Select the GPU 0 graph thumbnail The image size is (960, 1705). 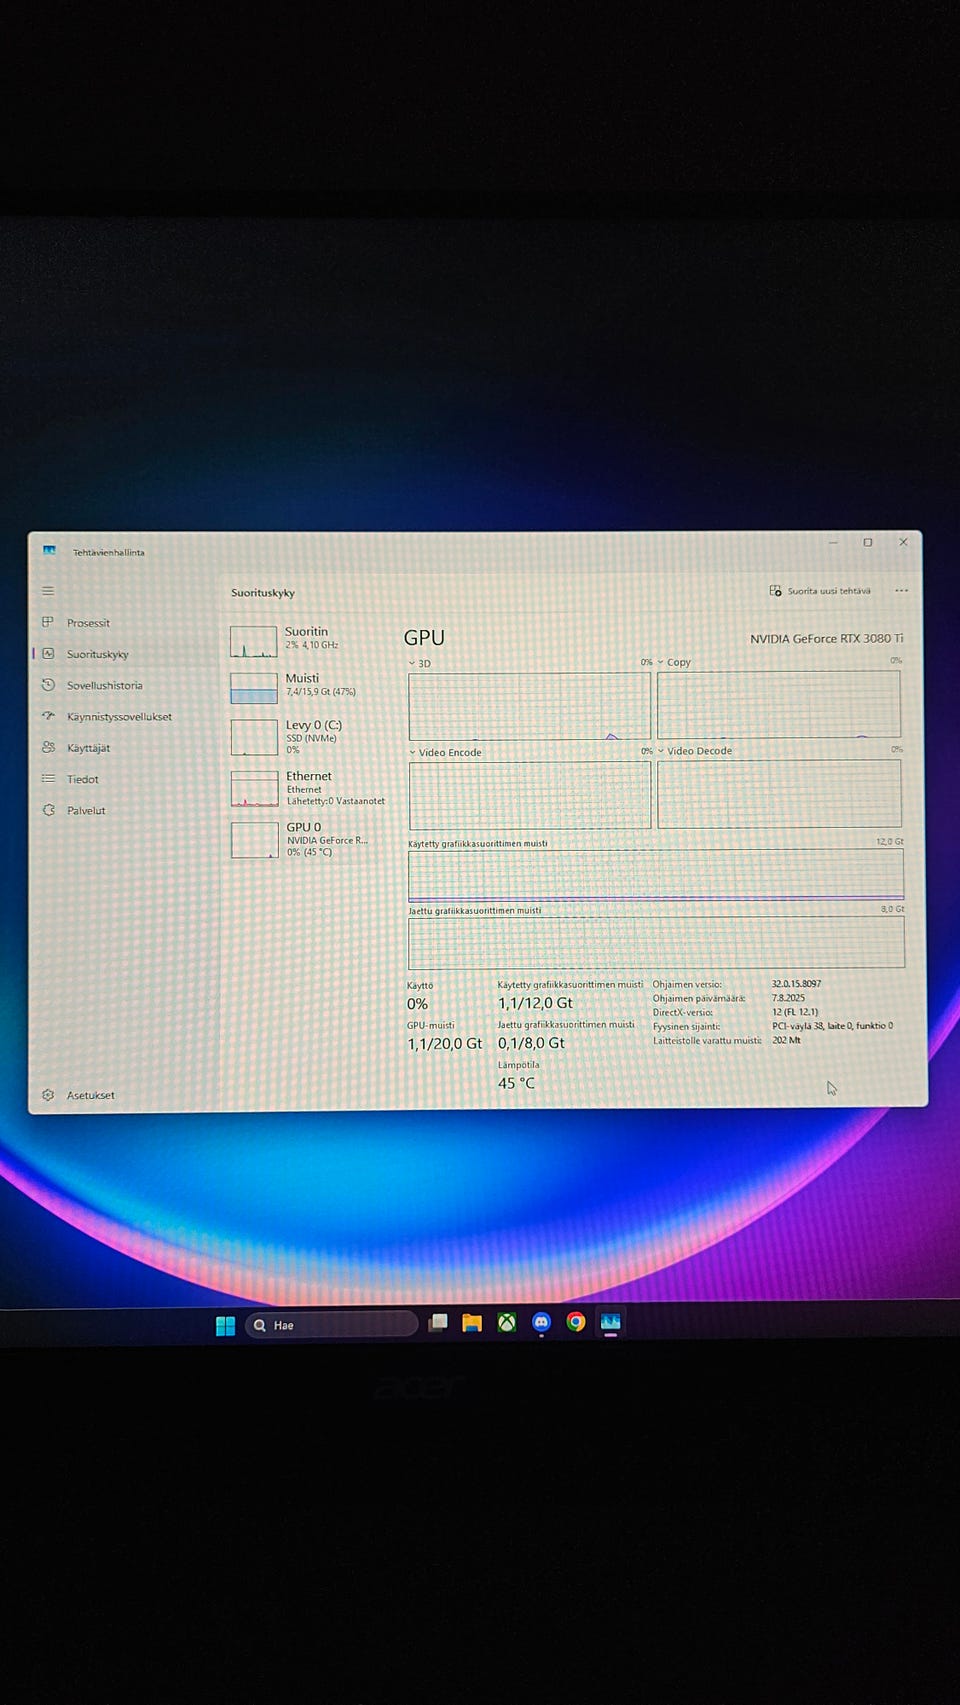coord(254,840)
